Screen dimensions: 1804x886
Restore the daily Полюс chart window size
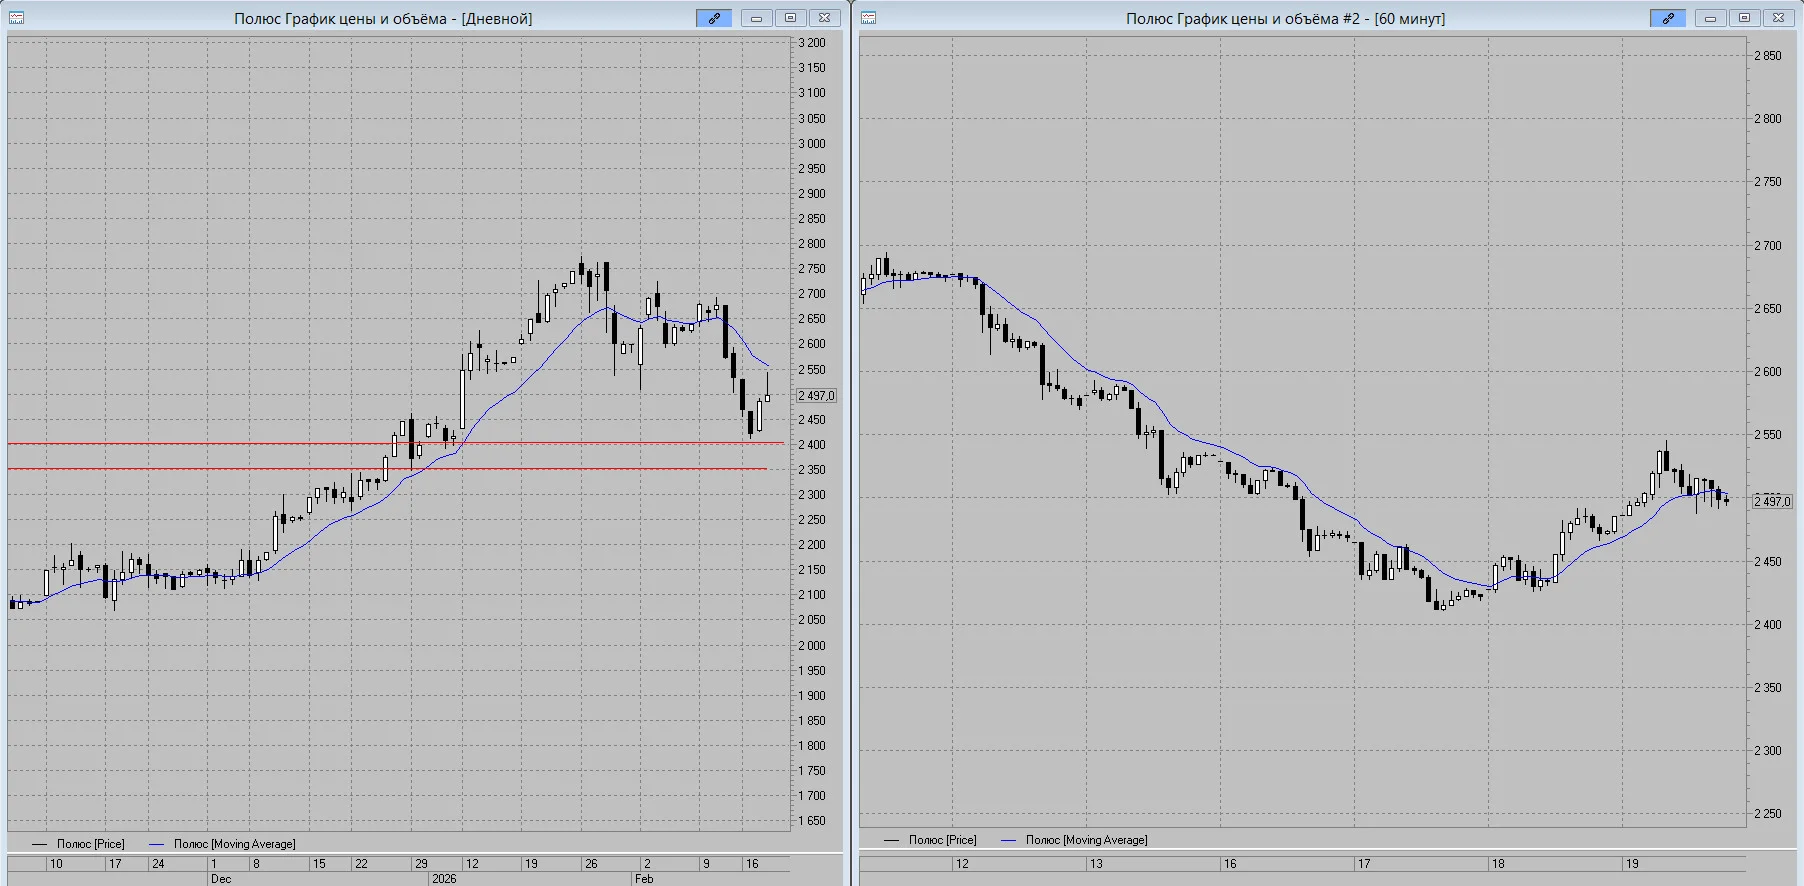pyautogui.click(x=790, y=18)
